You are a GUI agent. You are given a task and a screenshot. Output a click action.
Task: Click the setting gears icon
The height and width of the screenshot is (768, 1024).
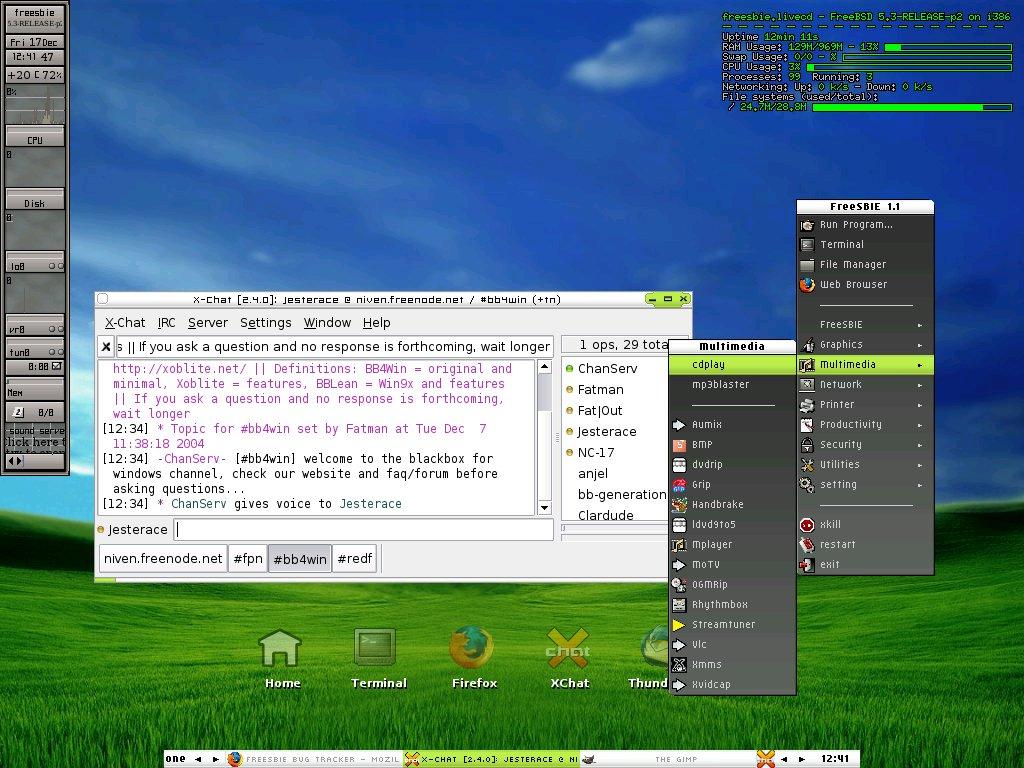pyautogui.click(x=807, y=485)
